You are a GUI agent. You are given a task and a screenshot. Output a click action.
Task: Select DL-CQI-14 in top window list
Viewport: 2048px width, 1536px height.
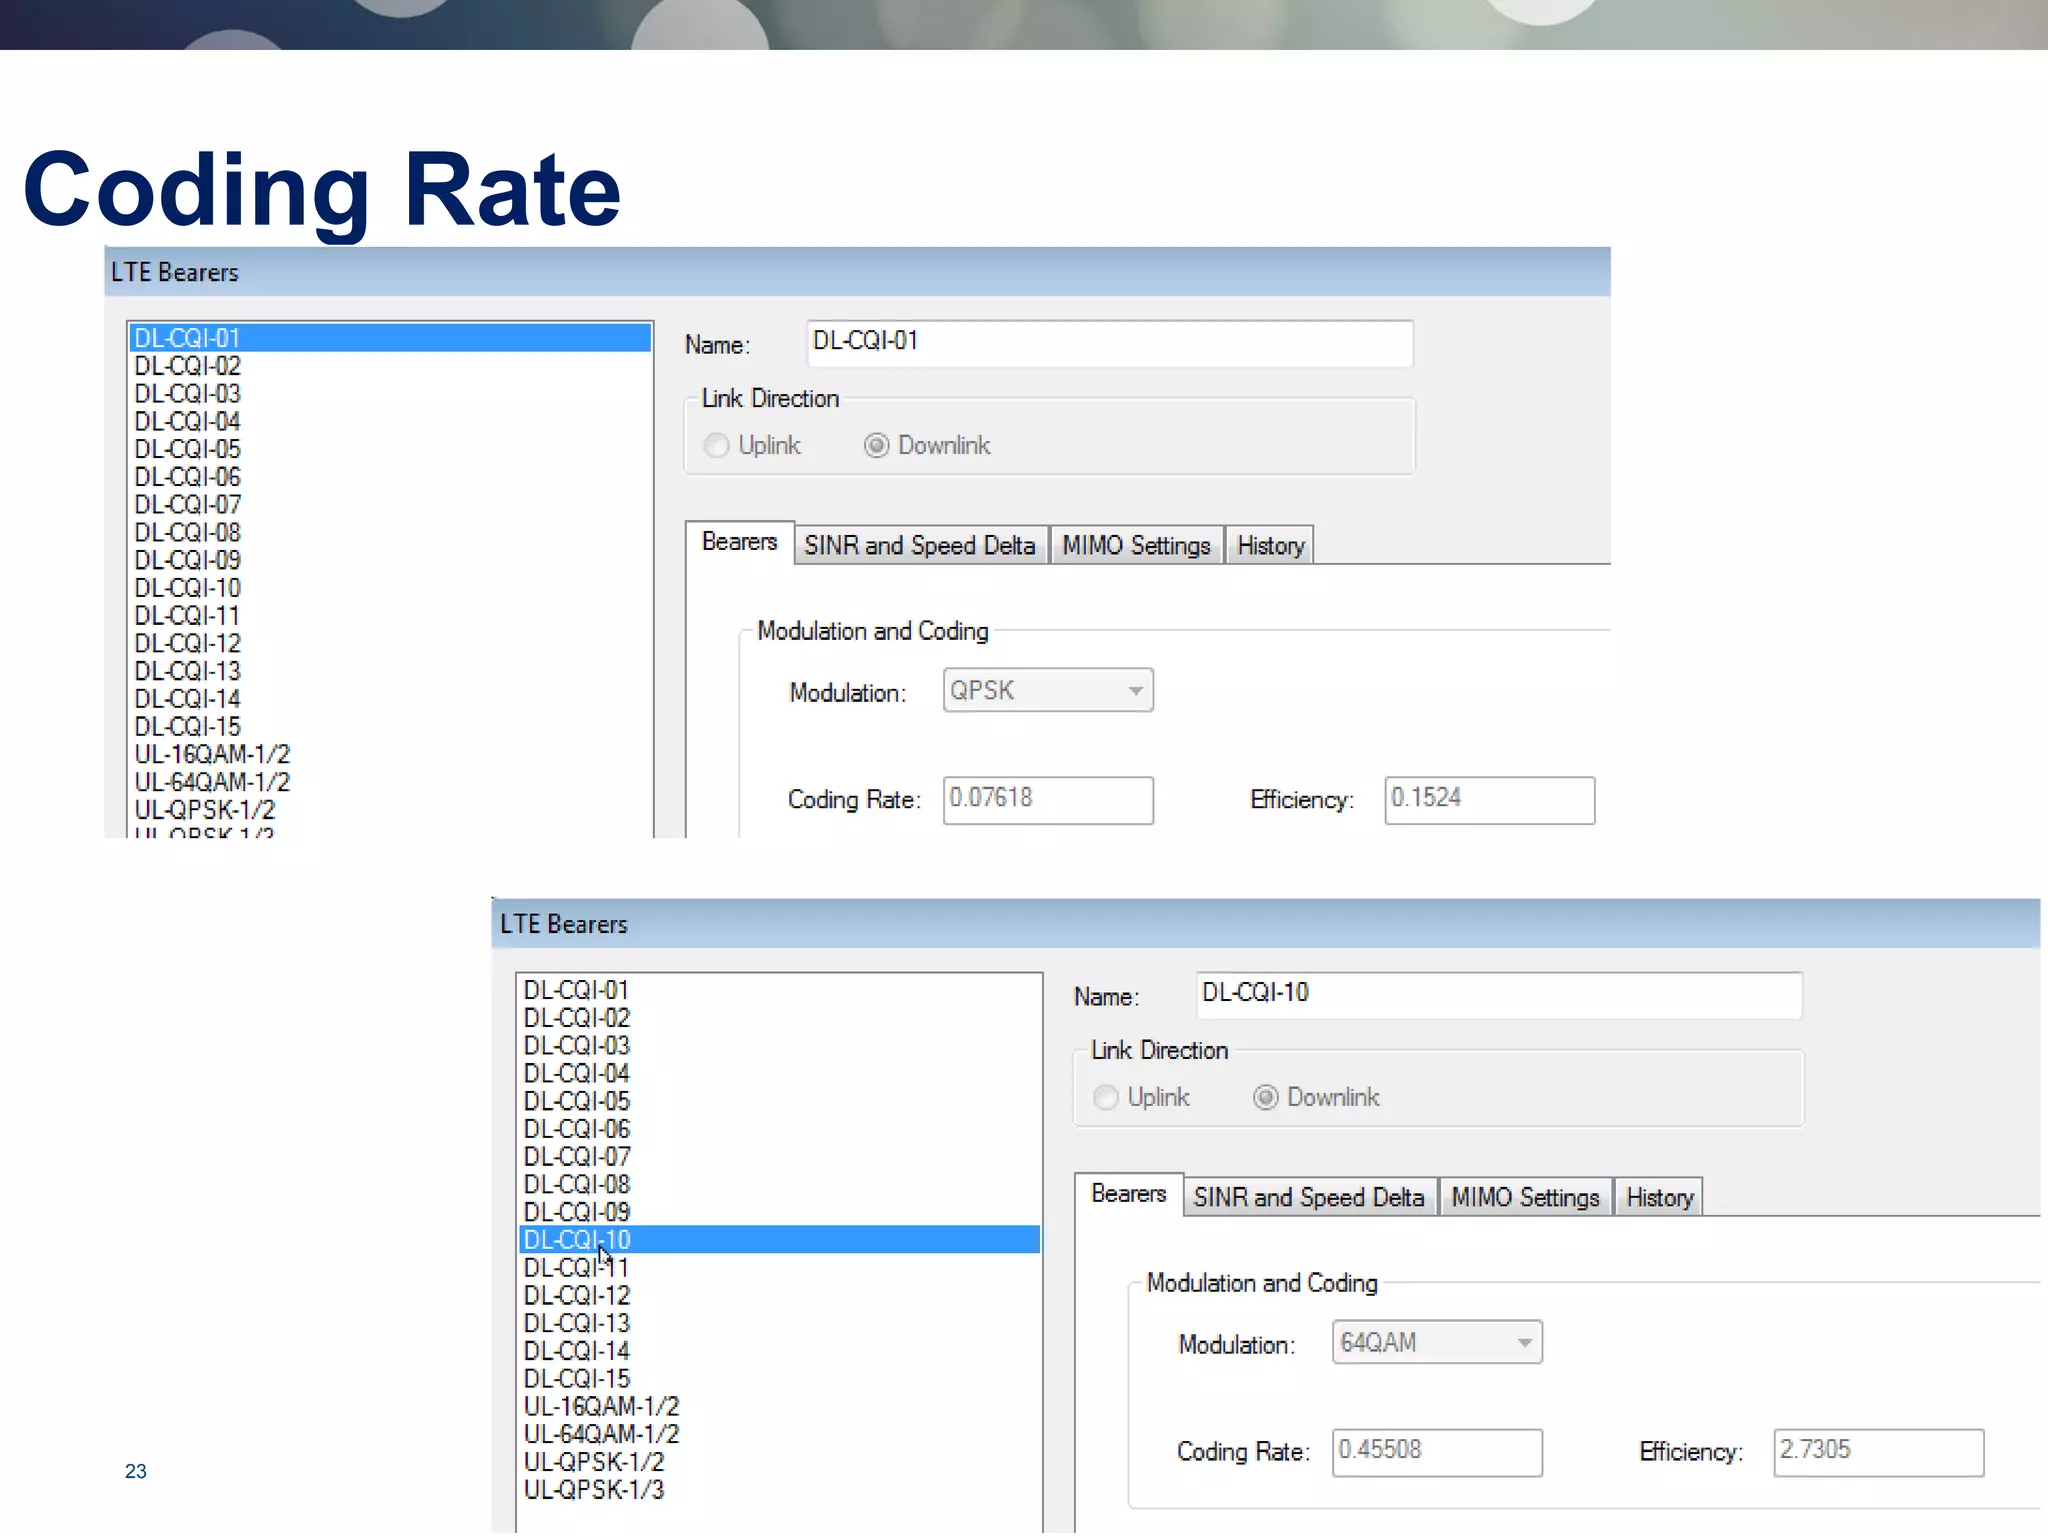click(391, 699)
